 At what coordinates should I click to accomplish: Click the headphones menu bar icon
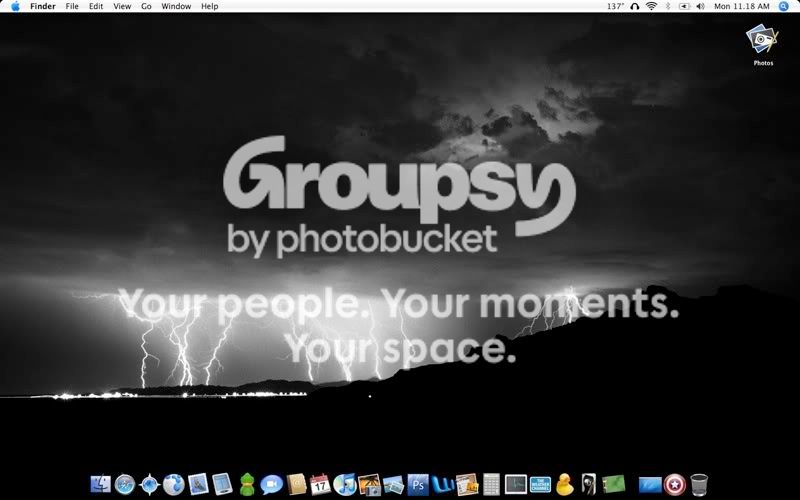click(x=635, y=6)
